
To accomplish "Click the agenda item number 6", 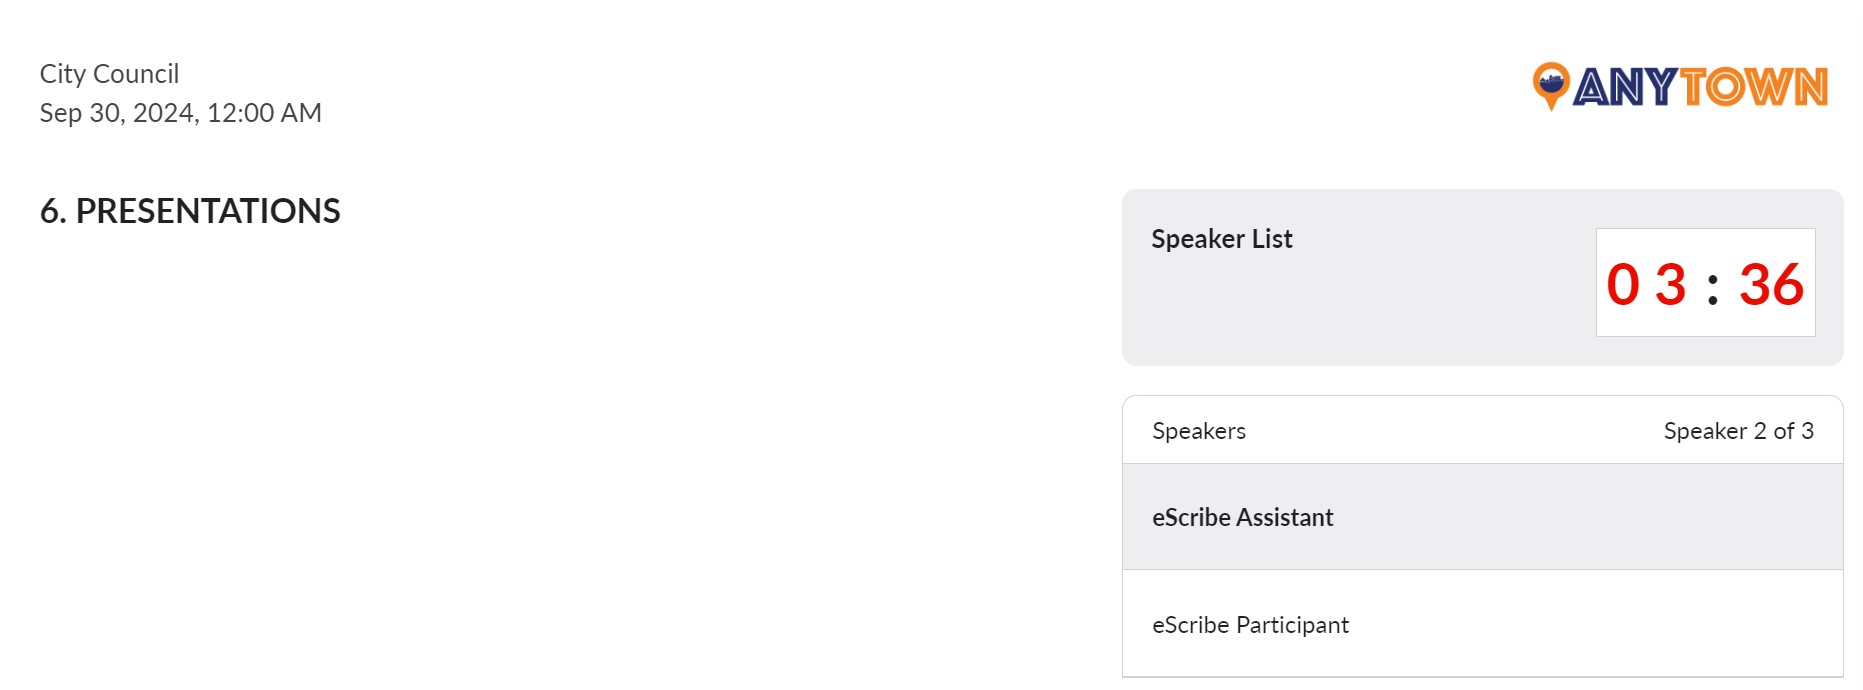I will coord(51,211).
